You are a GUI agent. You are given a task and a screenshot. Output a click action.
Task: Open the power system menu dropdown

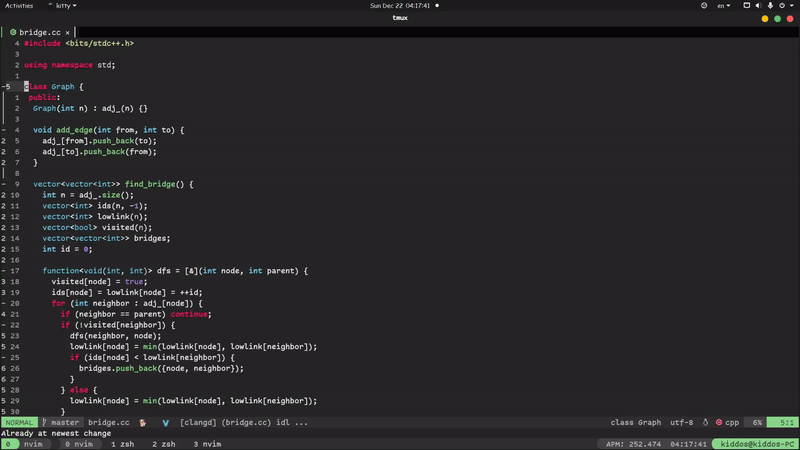tap(793, 6)
